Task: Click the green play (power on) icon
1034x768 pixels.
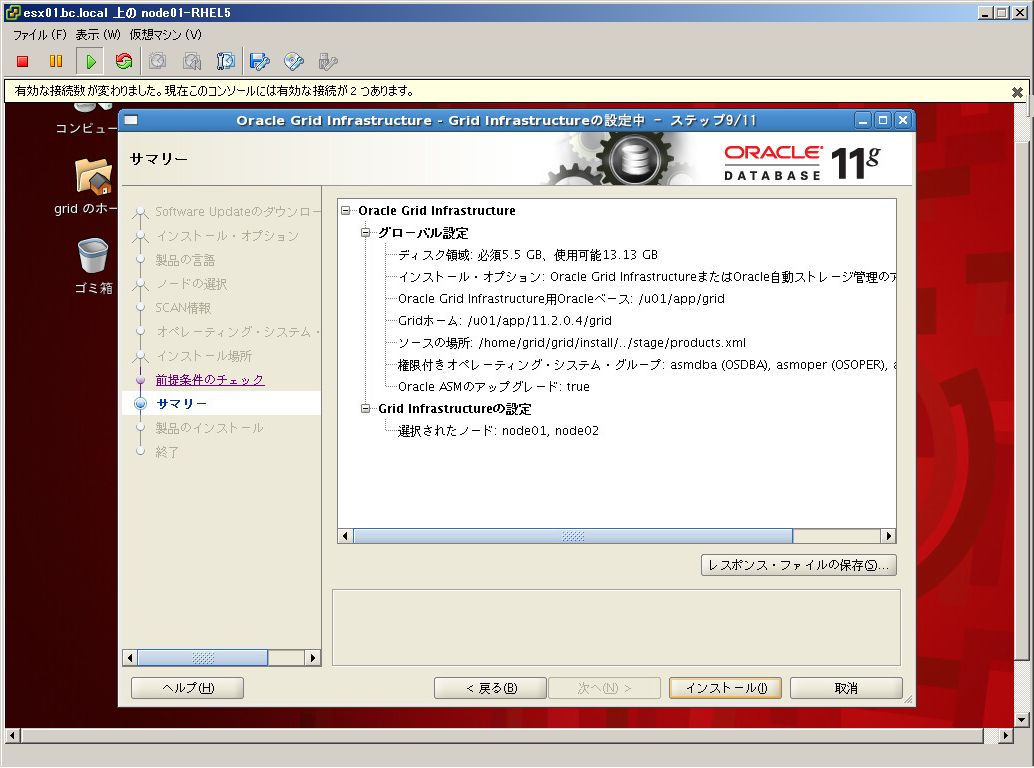Action: pyautogui.click(x=90, y=61)
